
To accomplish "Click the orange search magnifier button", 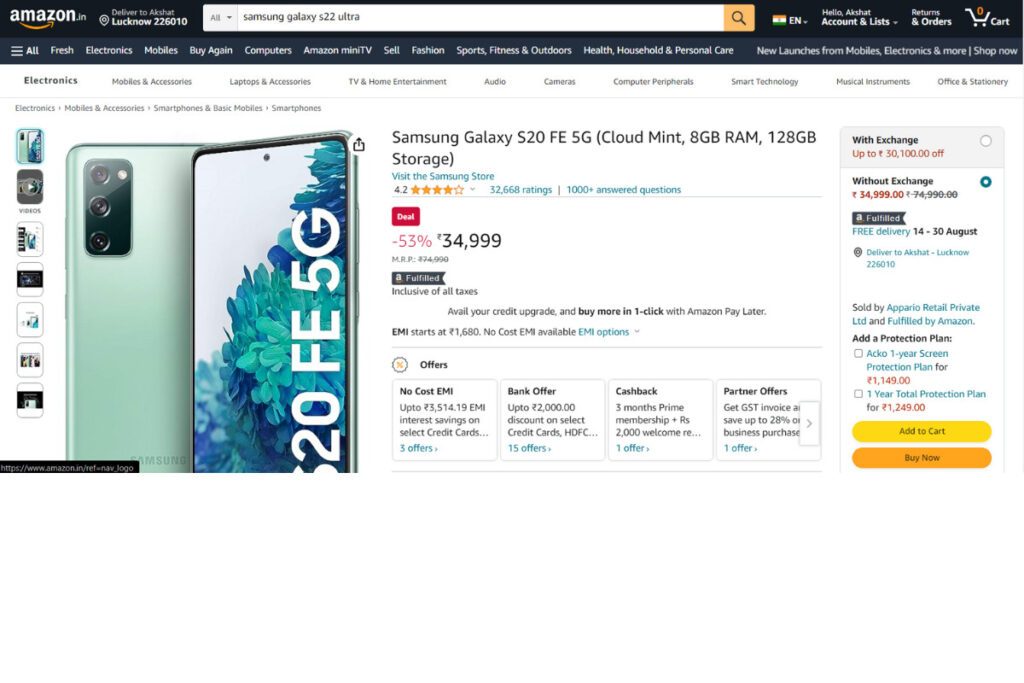I will click(x=739, y=18).
